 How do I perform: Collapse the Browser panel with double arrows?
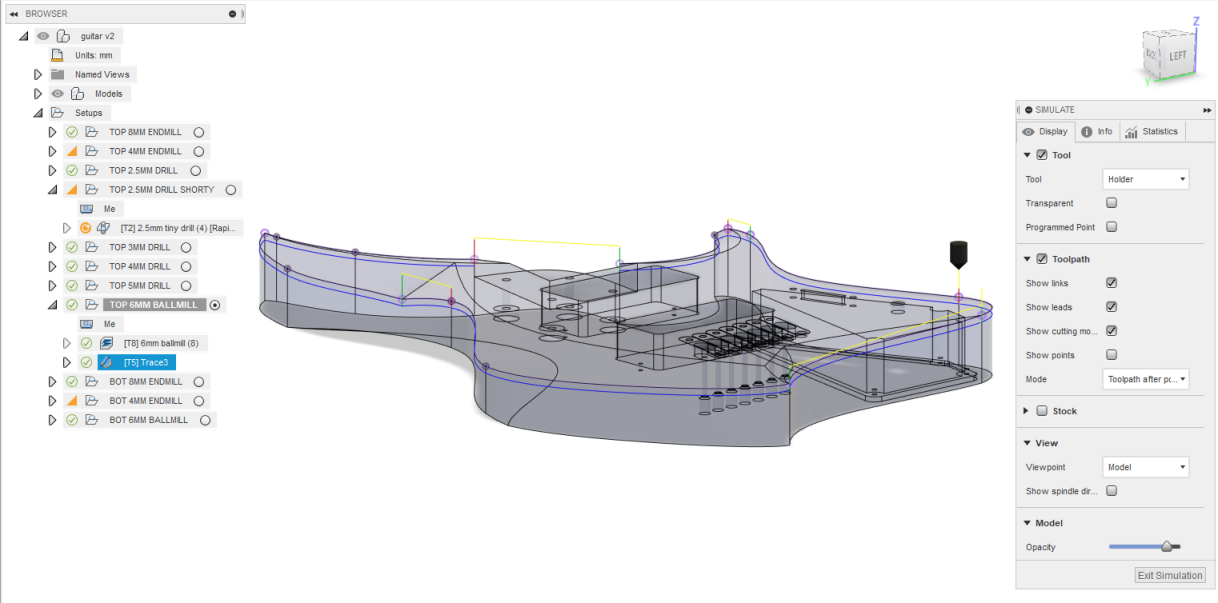click(x=14, y=14)
